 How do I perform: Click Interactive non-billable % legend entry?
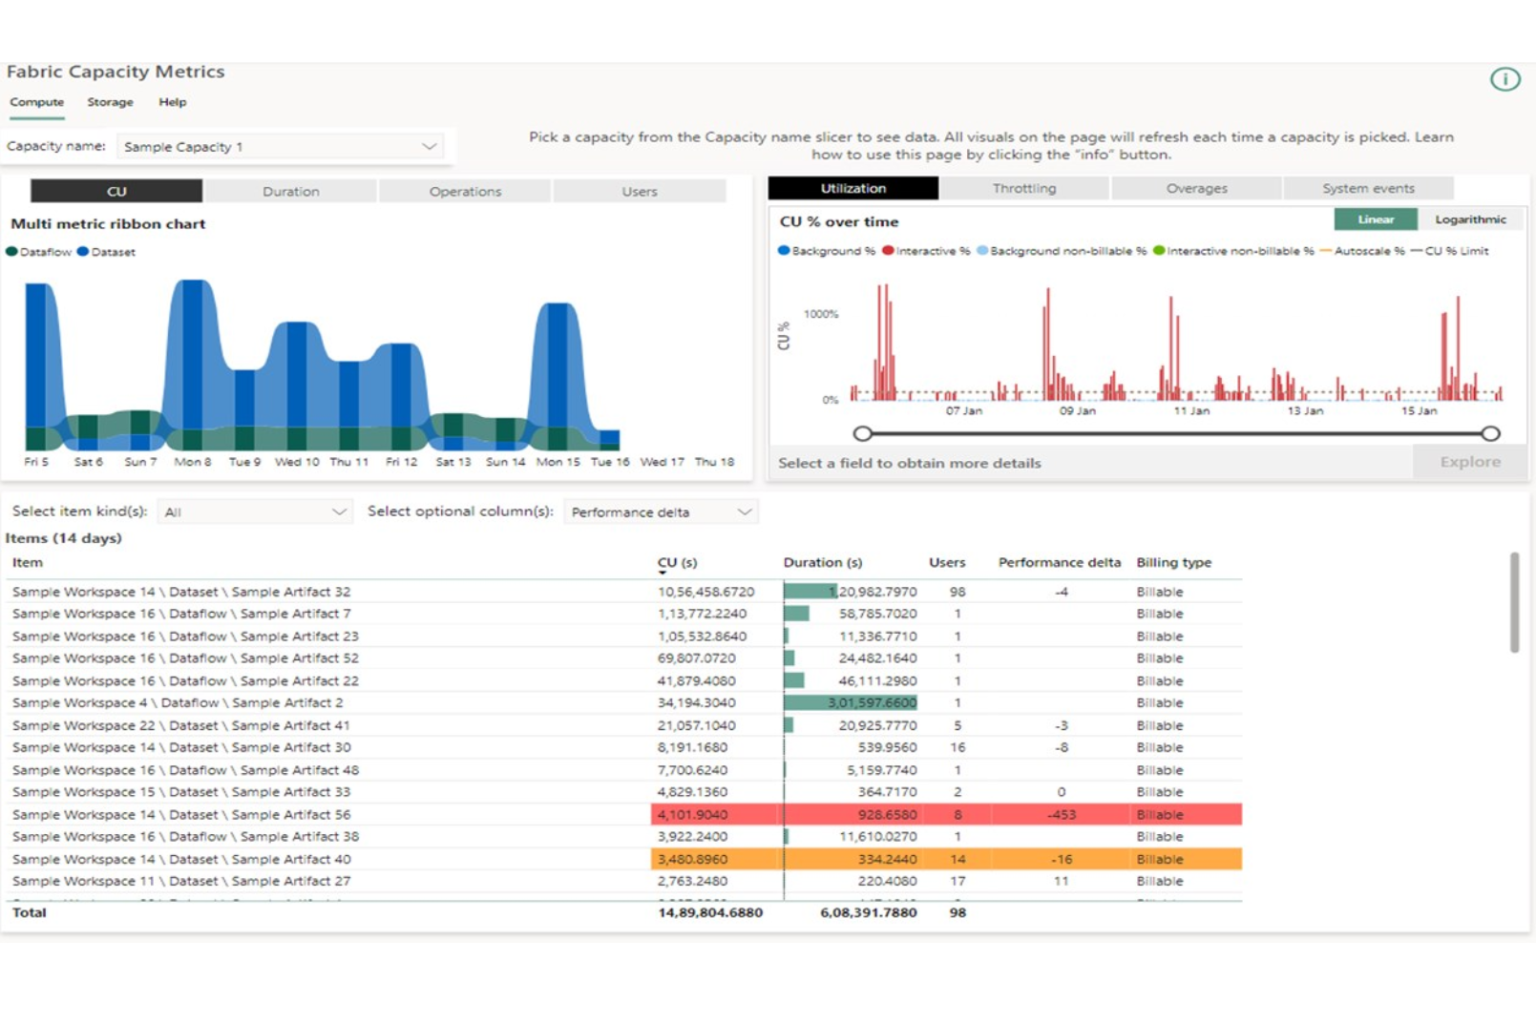[1233, 251]
